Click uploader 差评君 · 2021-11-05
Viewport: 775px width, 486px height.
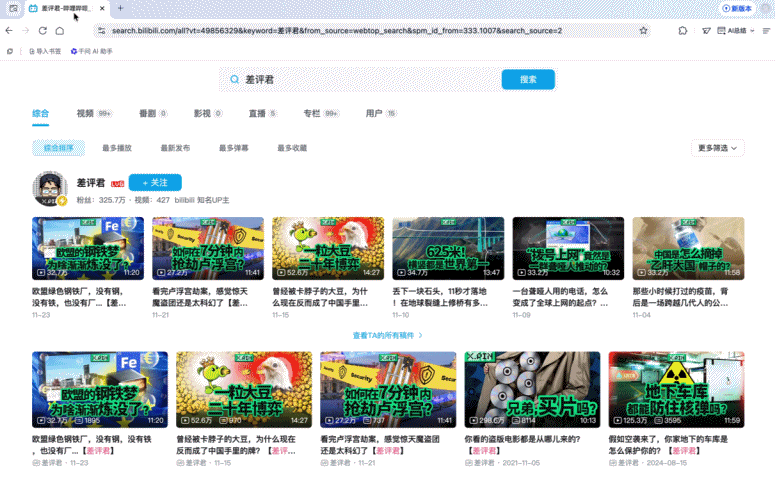point(502,463)
